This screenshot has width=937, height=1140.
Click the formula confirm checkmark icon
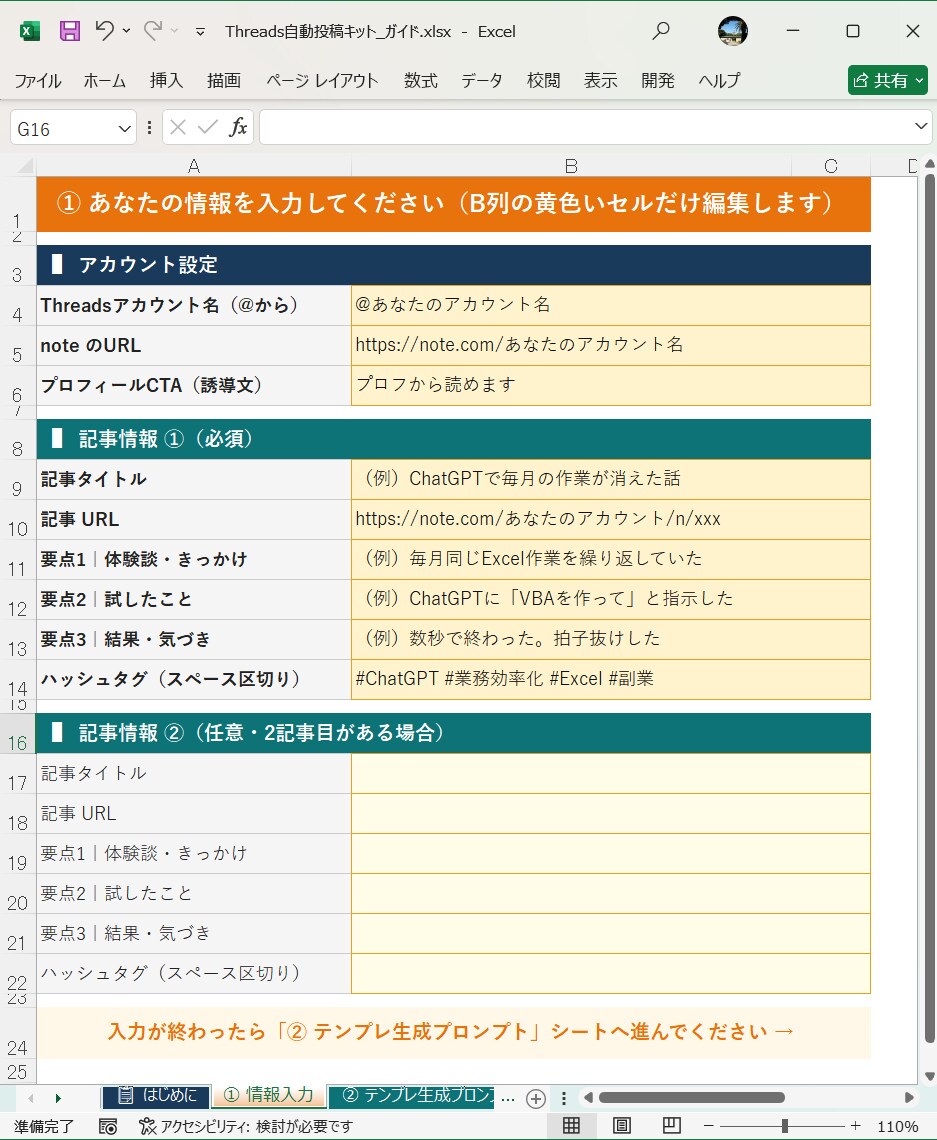[207, 128]
